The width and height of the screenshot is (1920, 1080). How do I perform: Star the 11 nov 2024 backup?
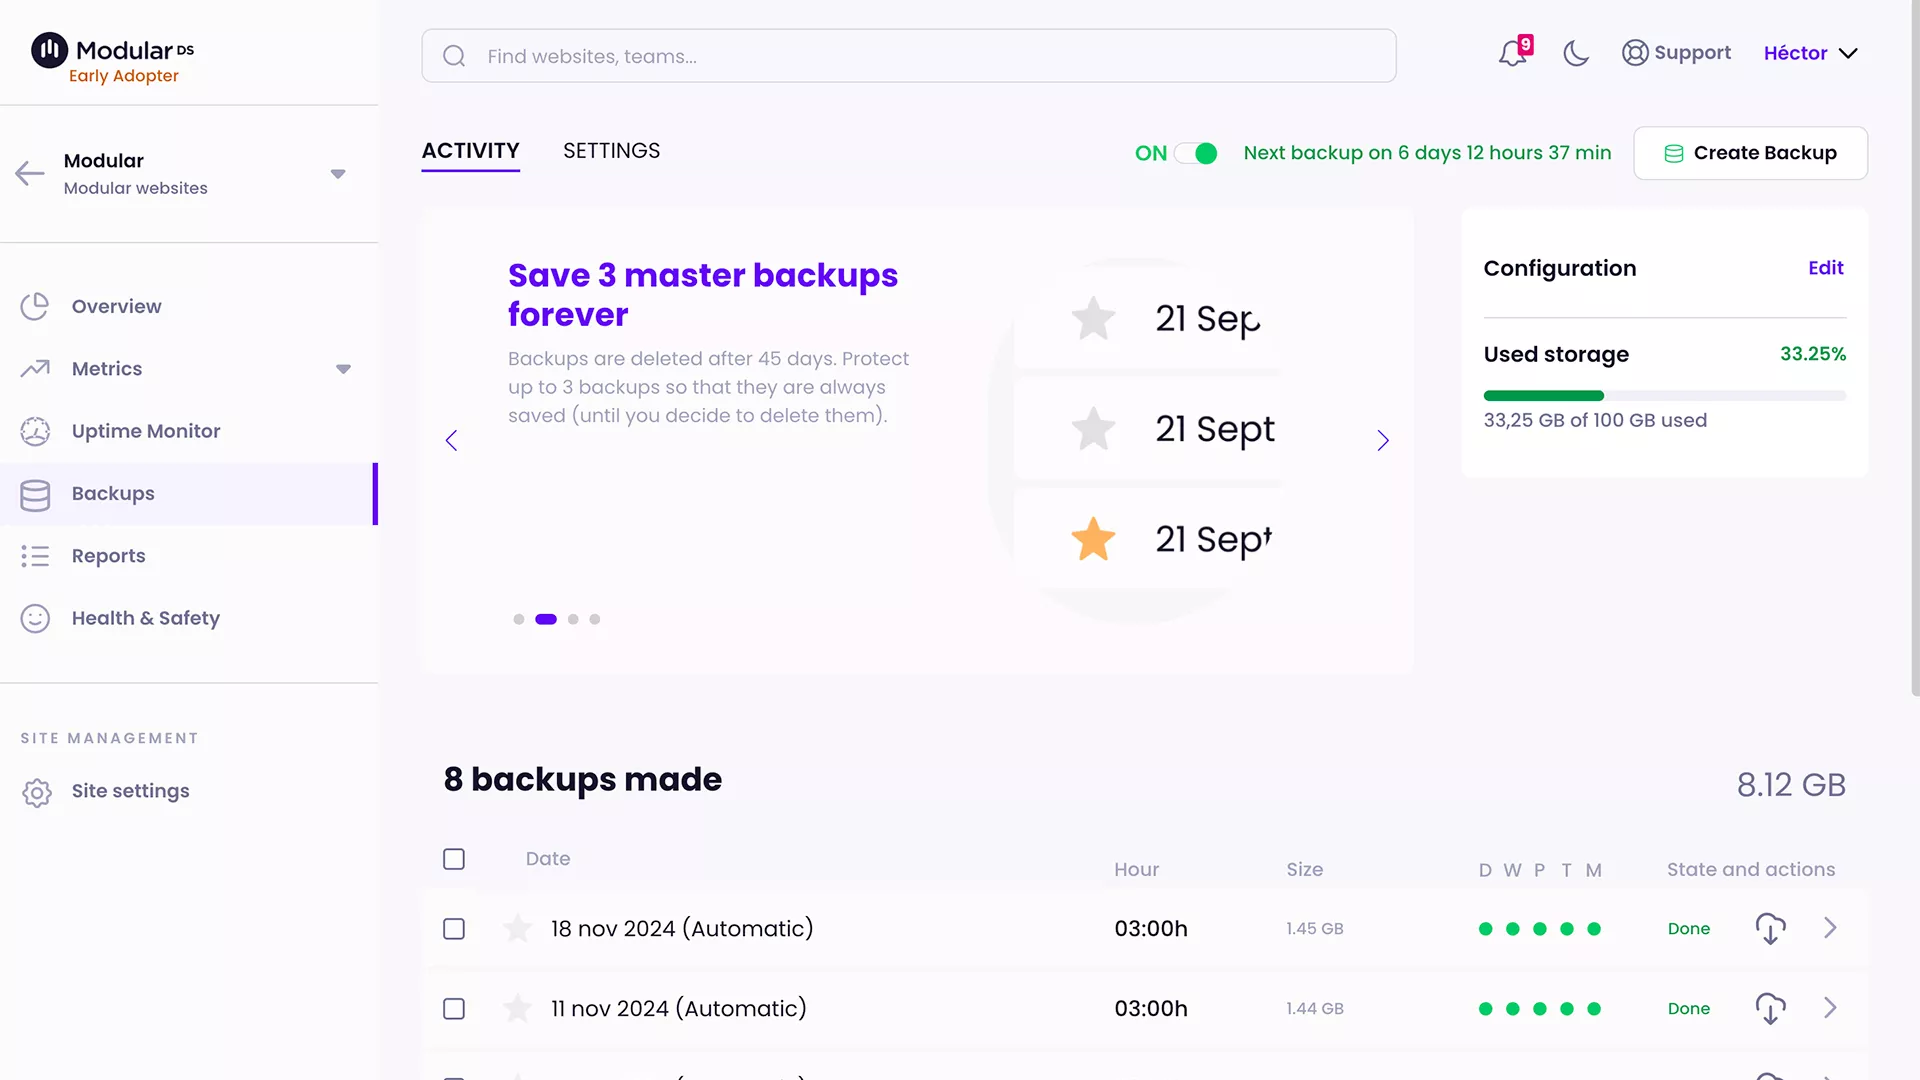point(517,1008)
